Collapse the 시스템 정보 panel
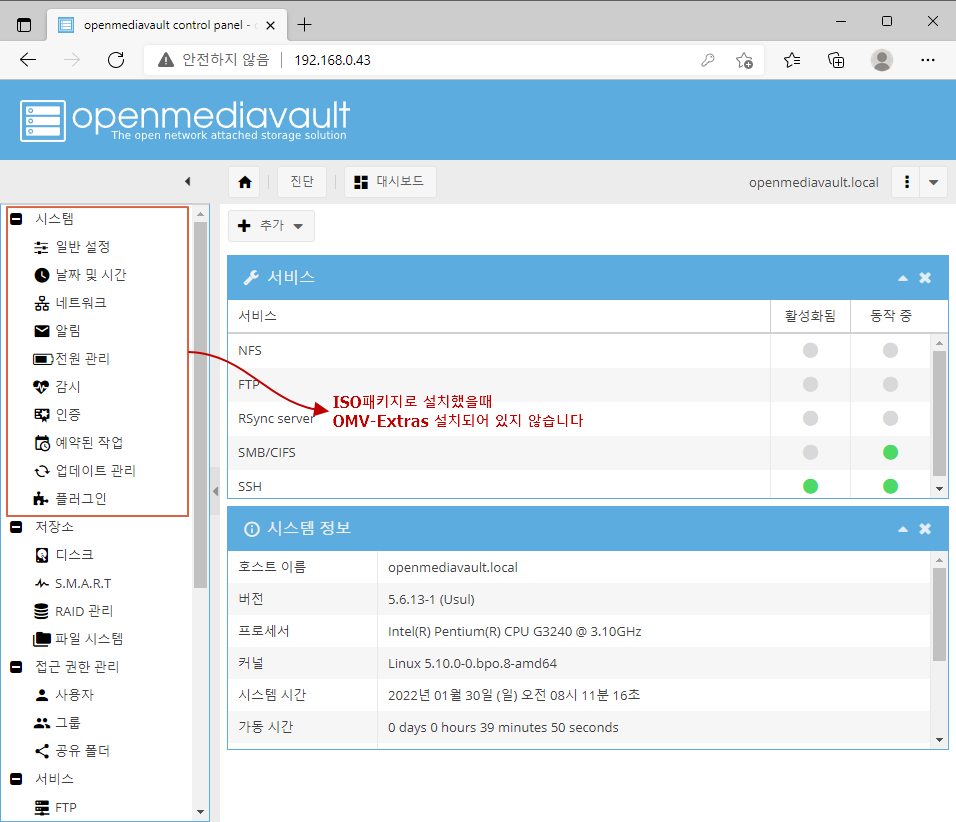This screenshot has width=956, height=822. point(903,529)
